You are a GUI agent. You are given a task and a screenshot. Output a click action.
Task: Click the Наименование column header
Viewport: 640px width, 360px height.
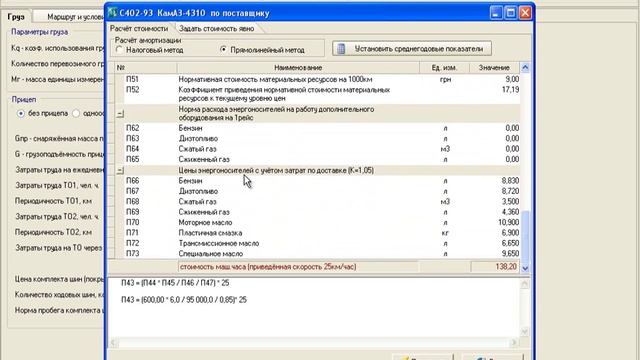click(298, 67)
